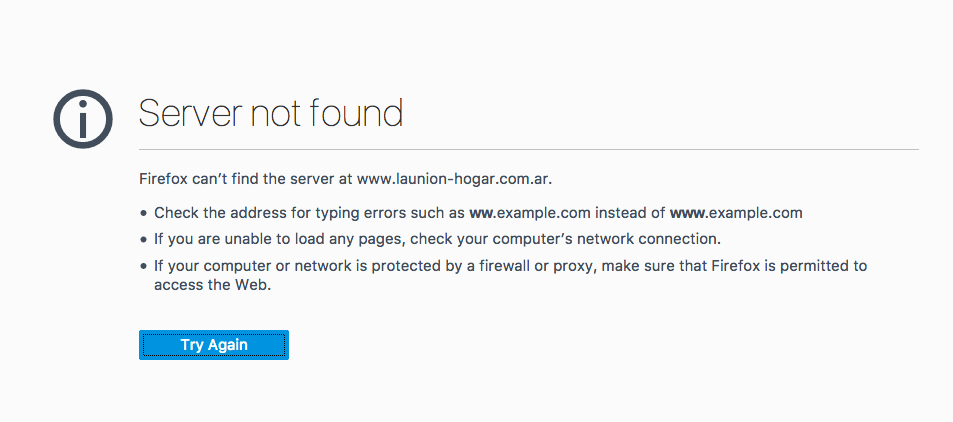Click the circled information icon

83,119
